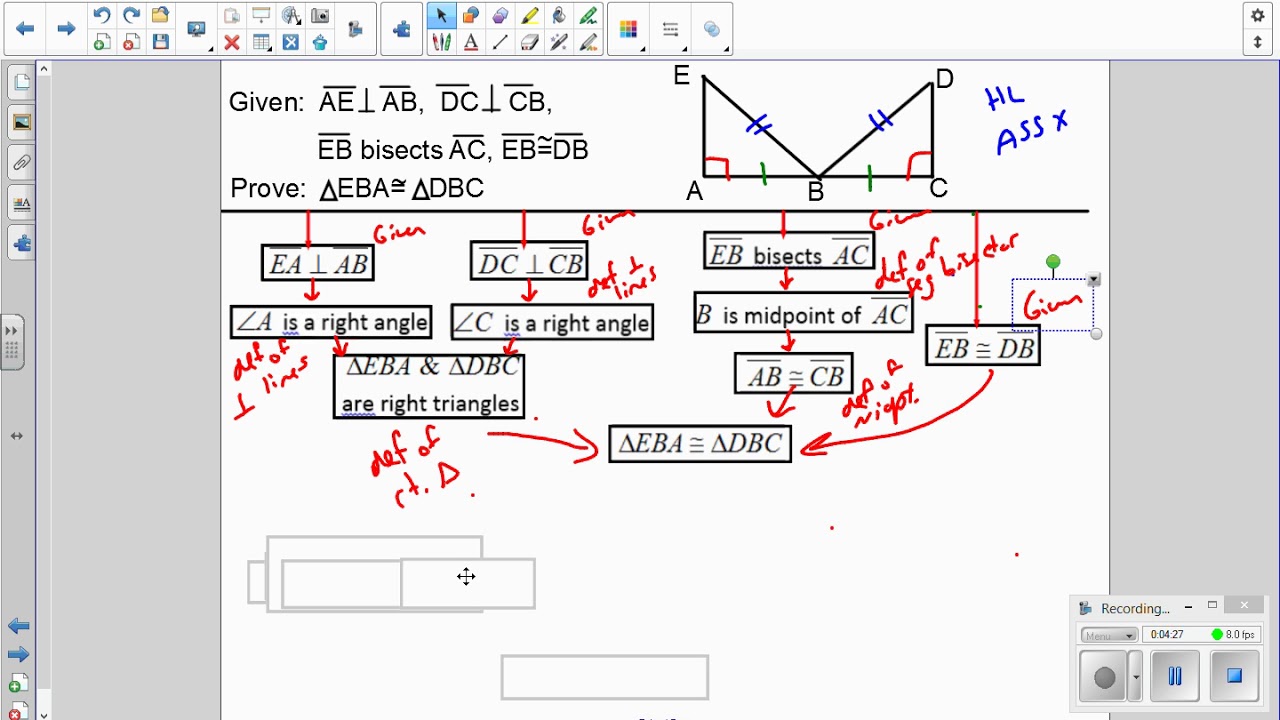Delete page using top toolbar icon

[131, 42]
